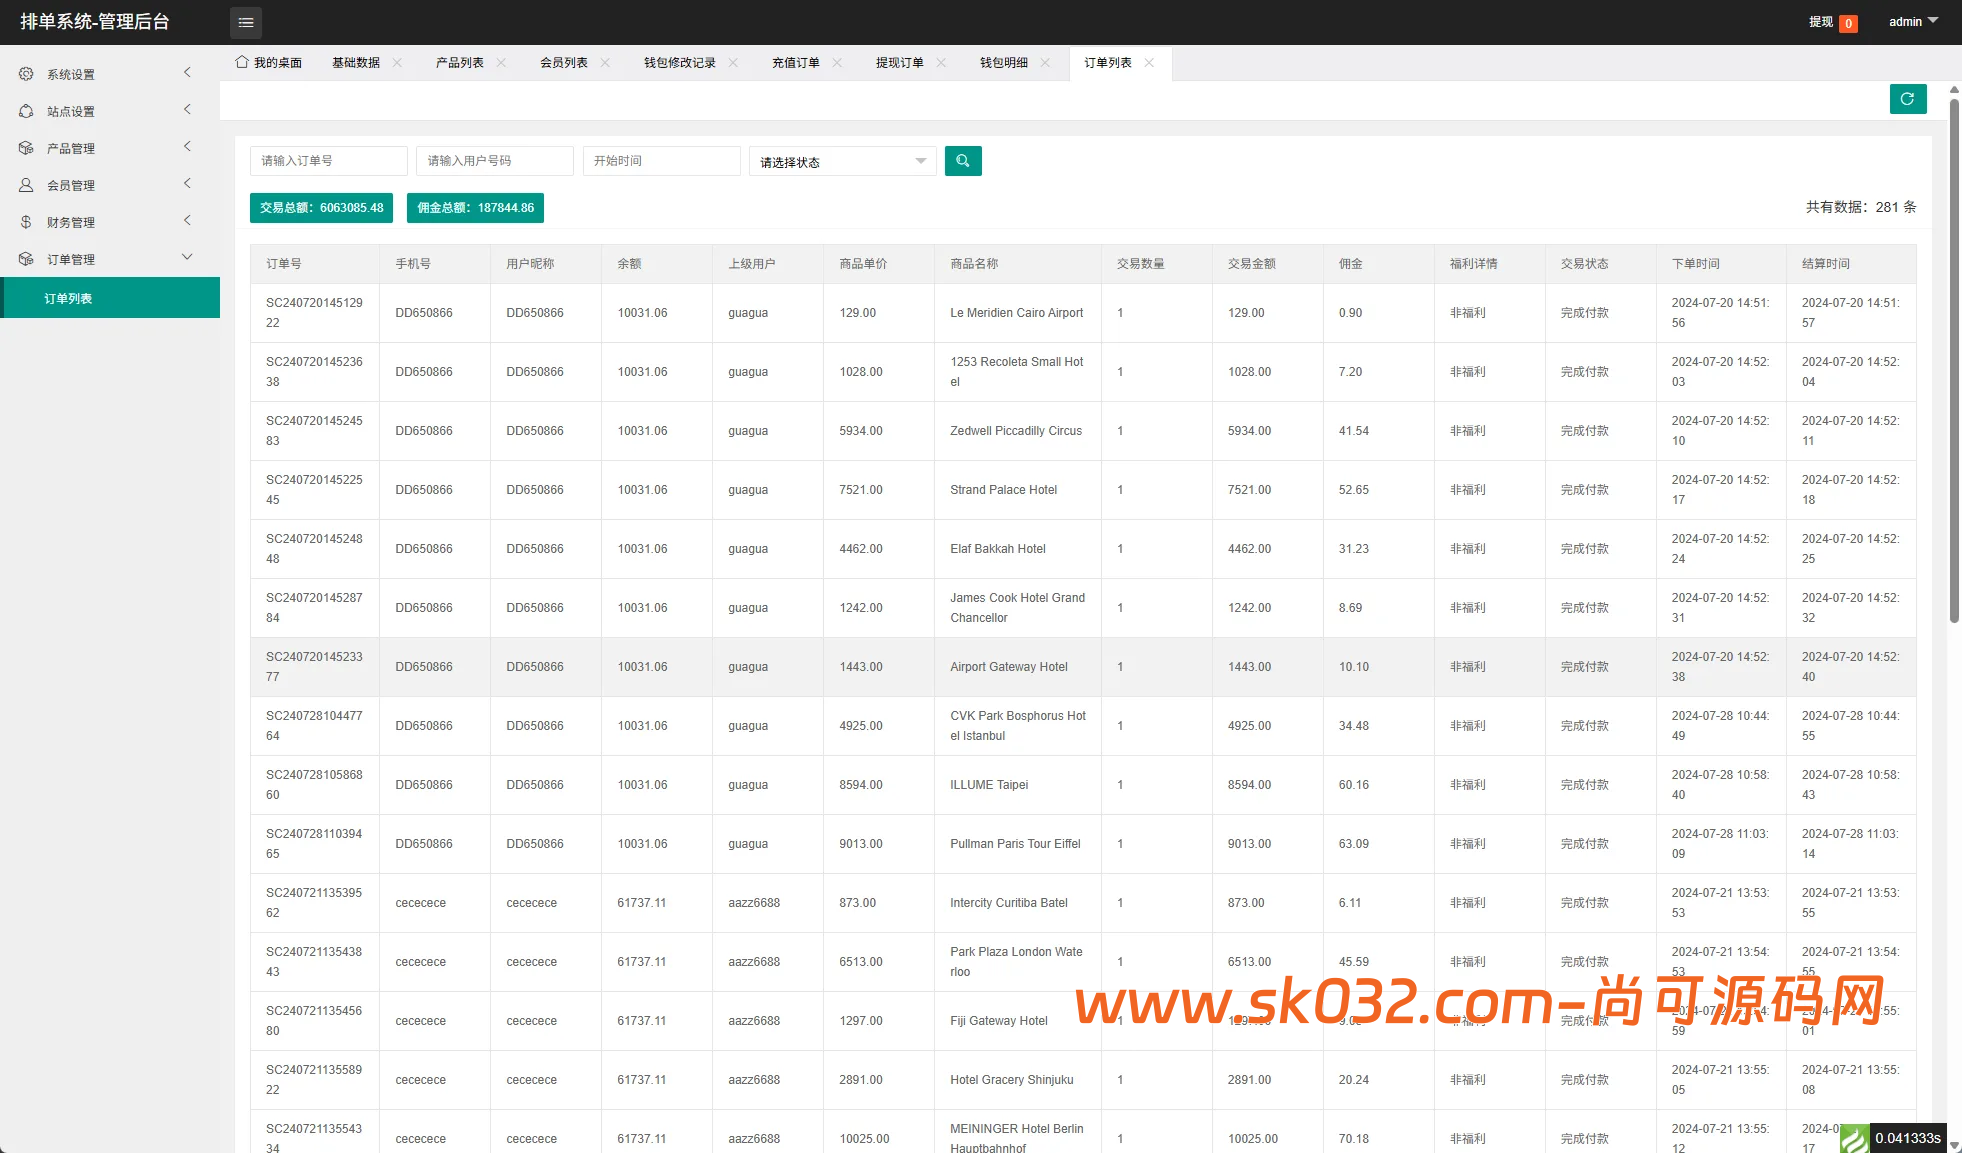
Task: Click the 开始时间 date field
Action: coord(661,161)
